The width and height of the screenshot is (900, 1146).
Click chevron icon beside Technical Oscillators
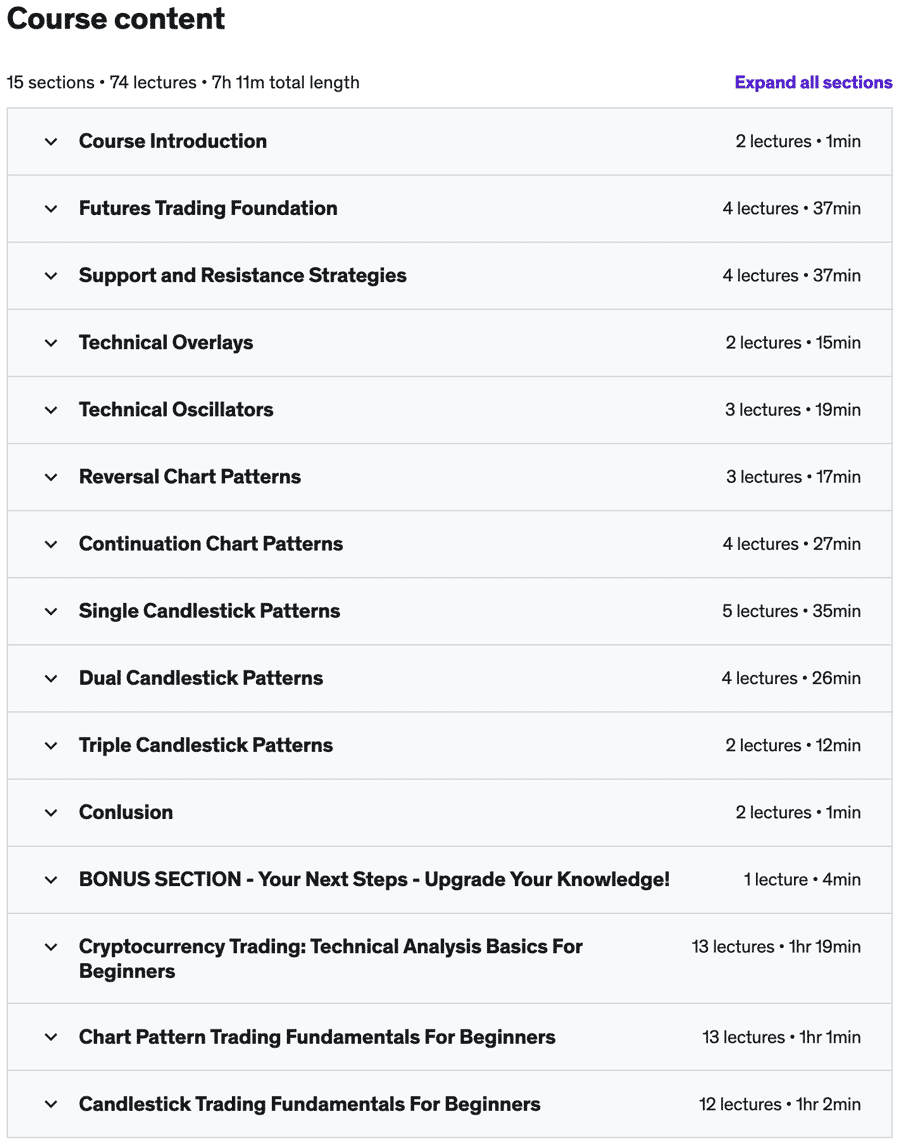(x=51, y=410)
